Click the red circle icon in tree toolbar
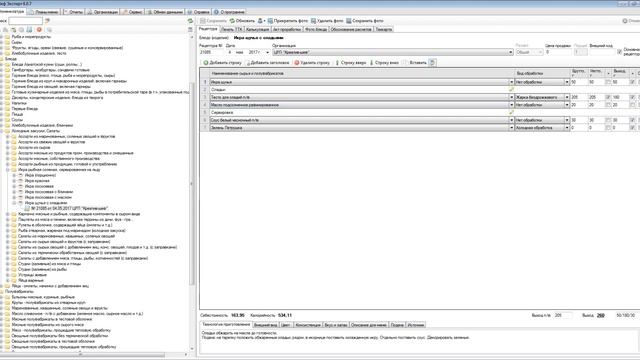The width and height of the screenshot is (640, 360). pos(39,30)
